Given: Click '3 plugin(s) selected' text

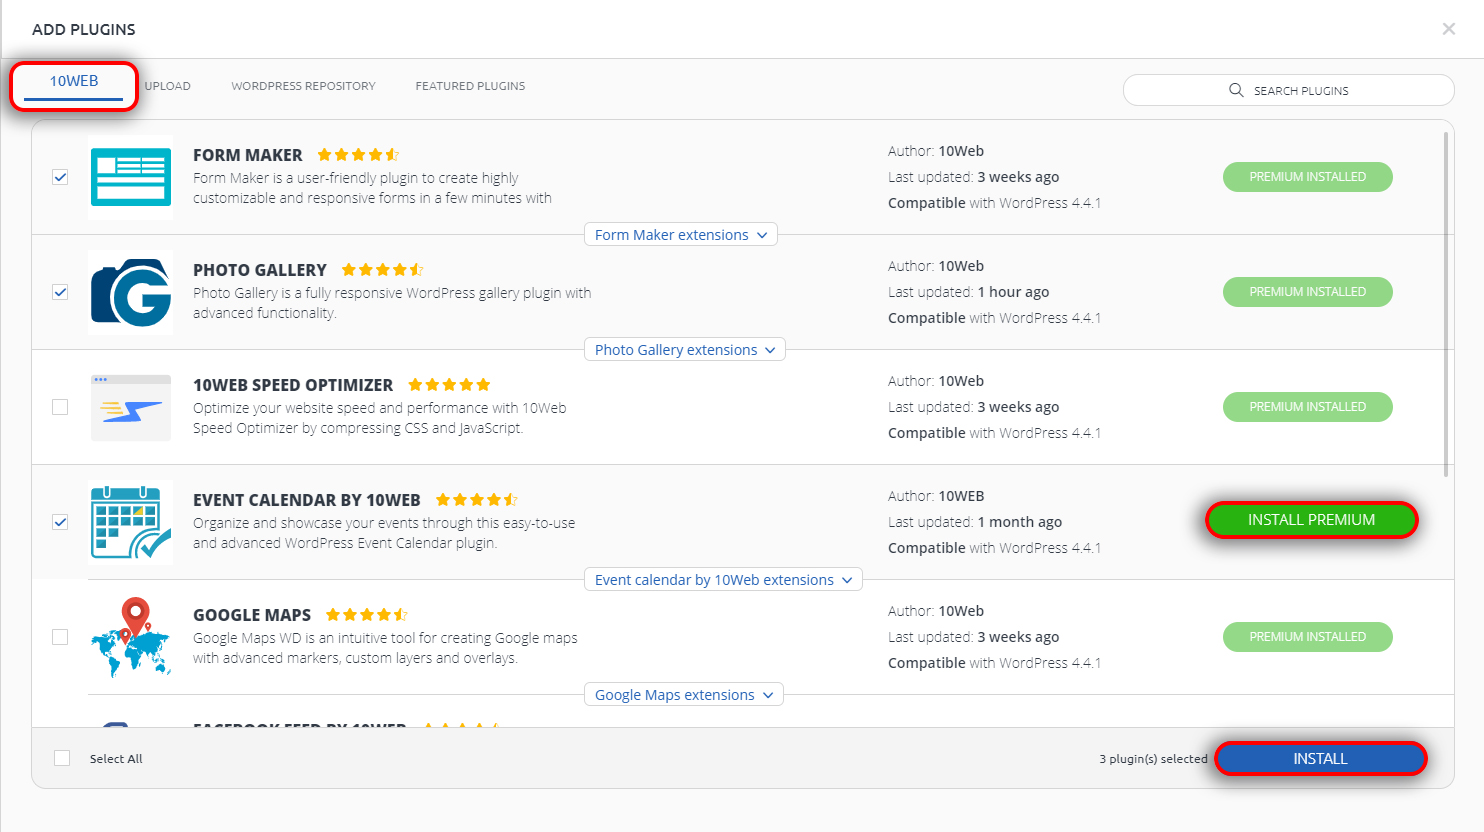Looking at the screenshot, I should [x=1153, y=759].
